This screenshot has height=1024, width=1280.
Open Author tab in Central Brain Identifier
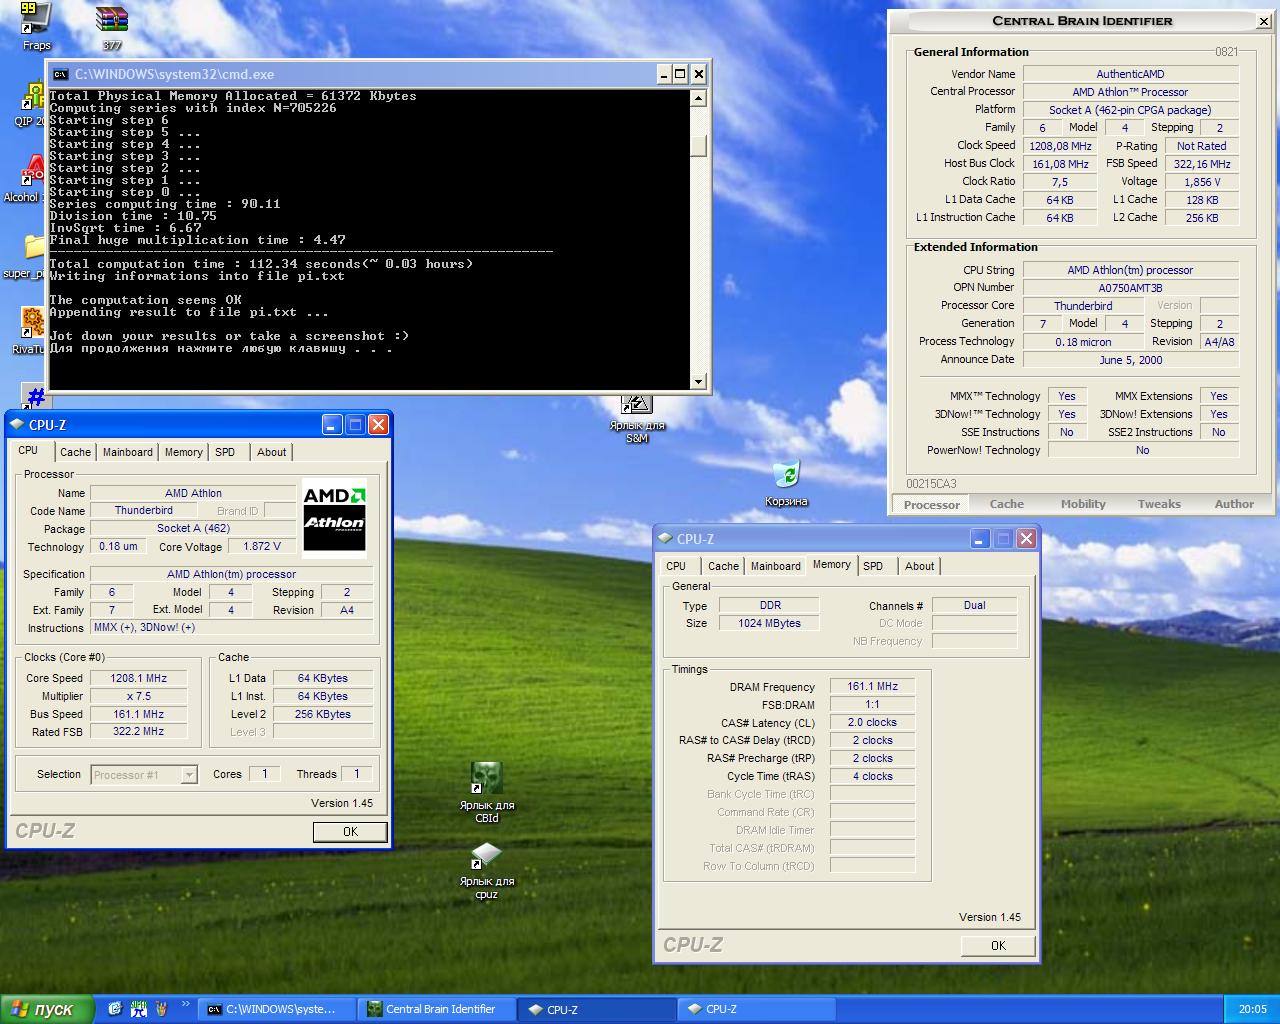(1234, 504)
